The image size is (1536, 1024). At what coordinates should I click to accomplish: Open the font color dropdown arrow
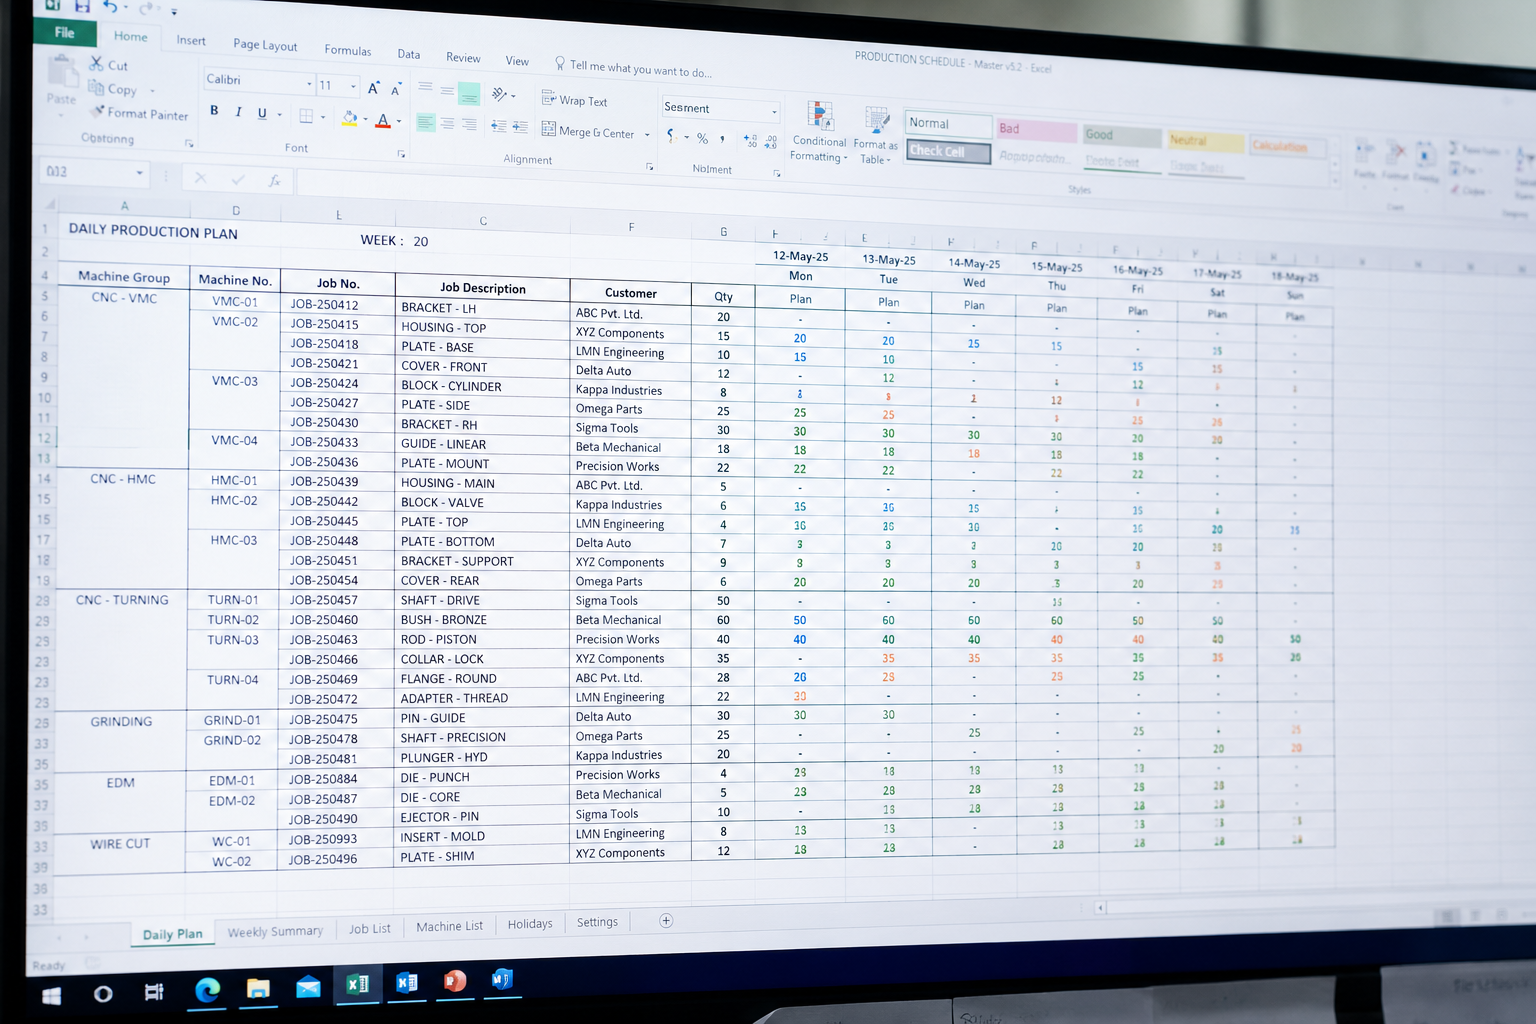click(x=399, y=122)
